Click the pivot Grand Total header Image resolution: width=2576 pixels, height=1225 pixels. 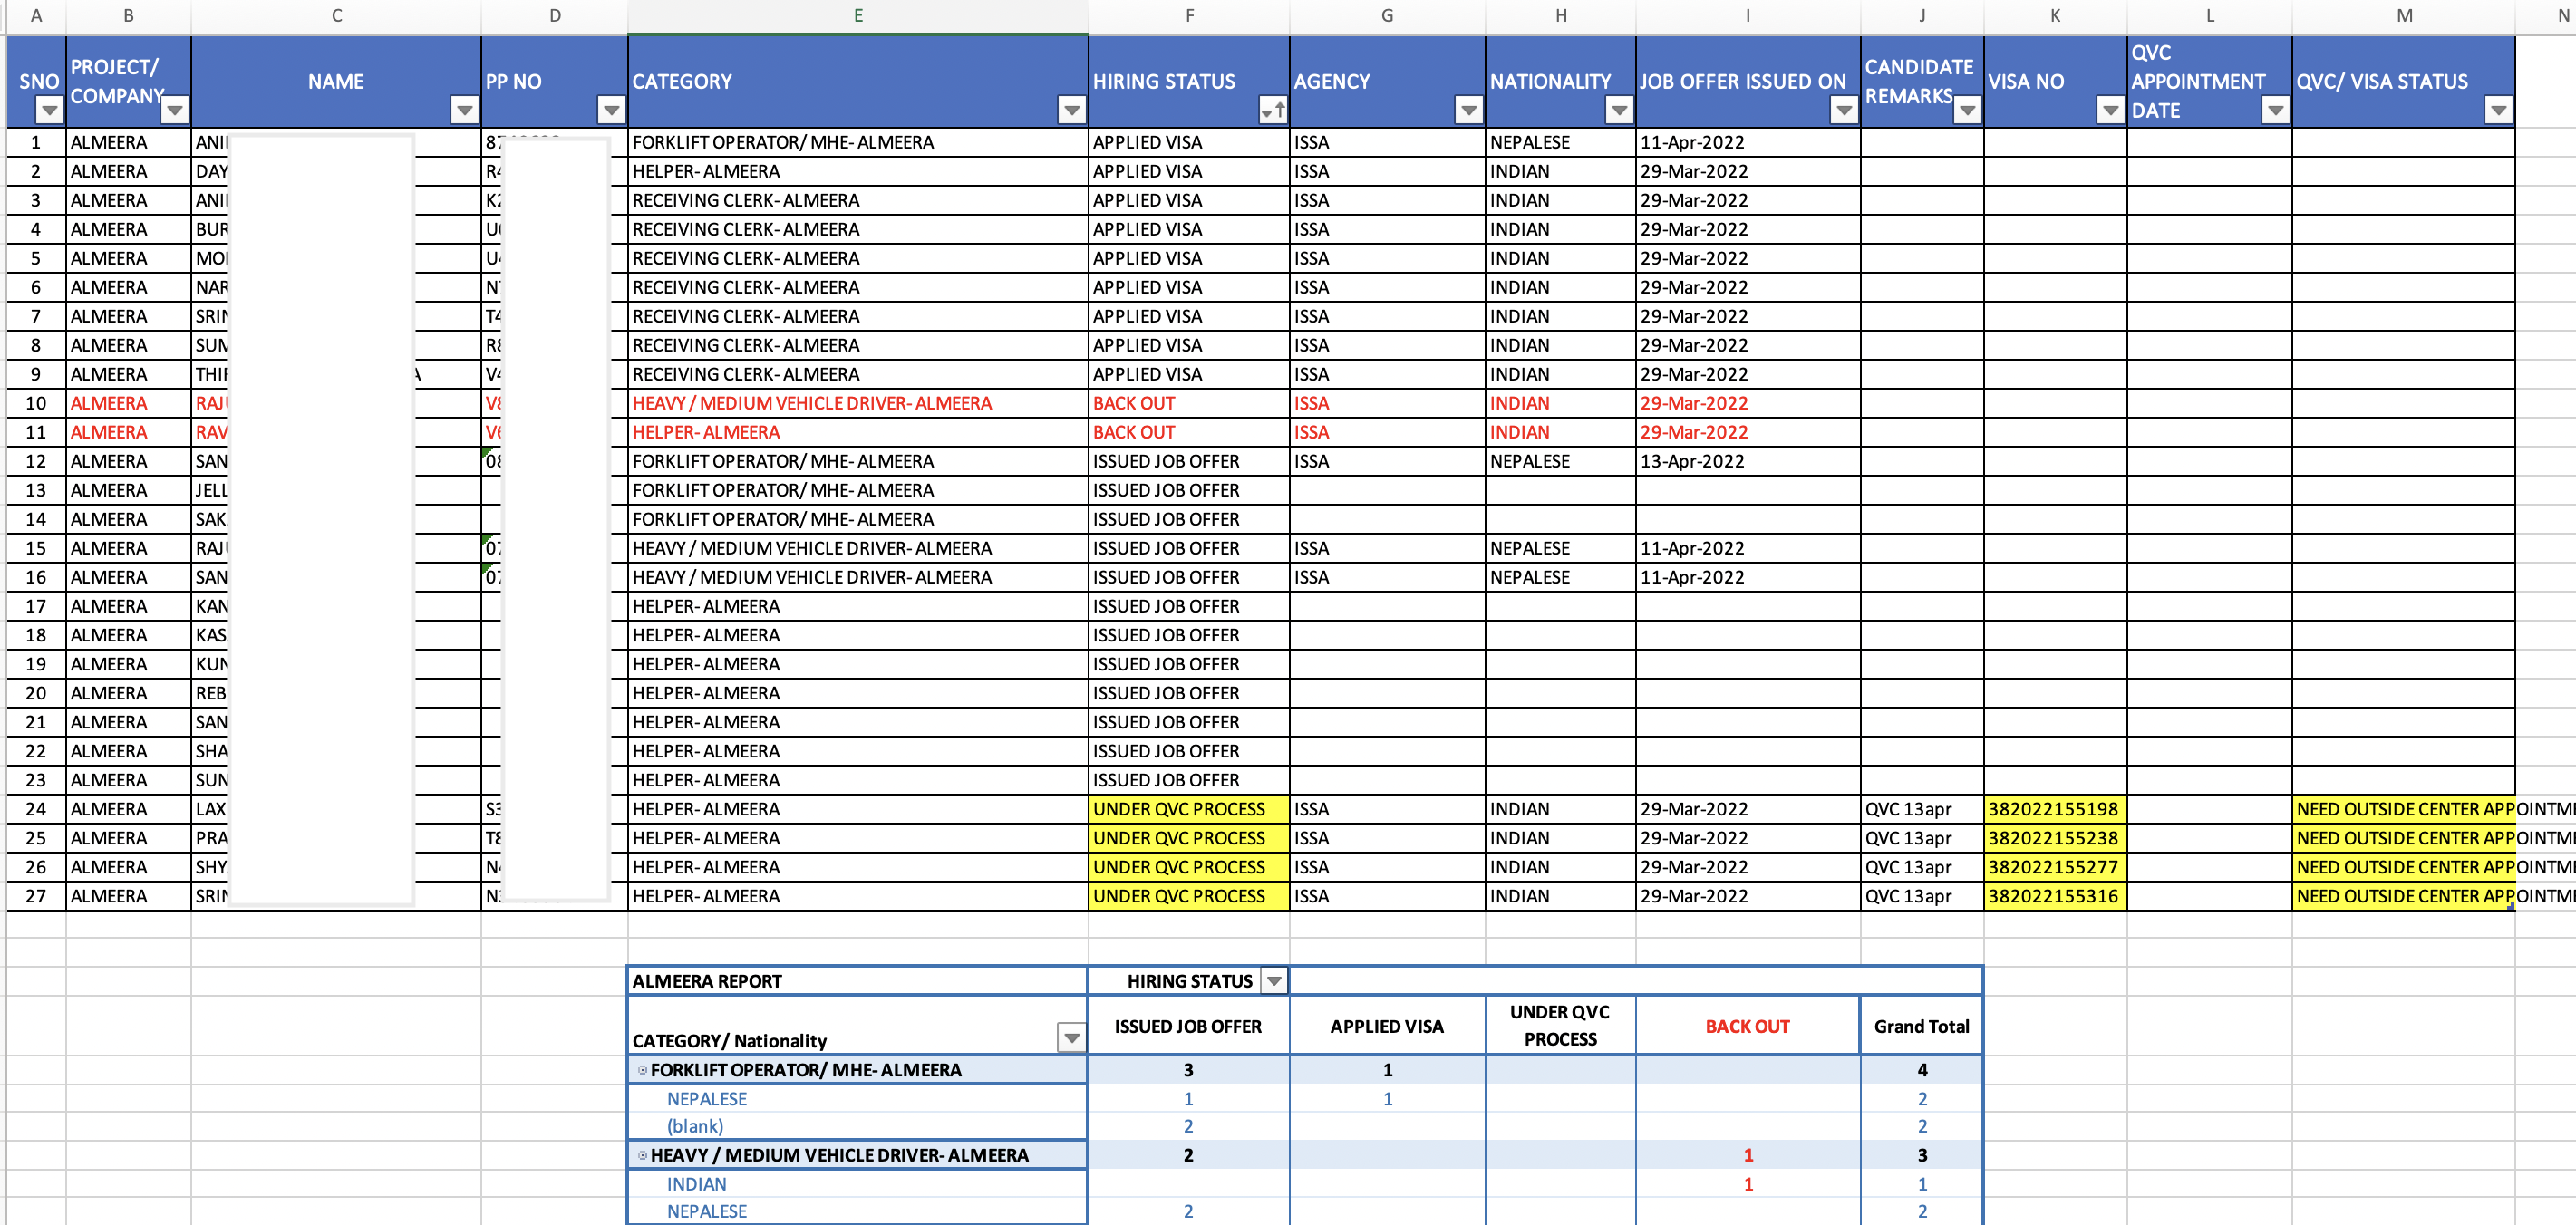coord(1920,1026)
